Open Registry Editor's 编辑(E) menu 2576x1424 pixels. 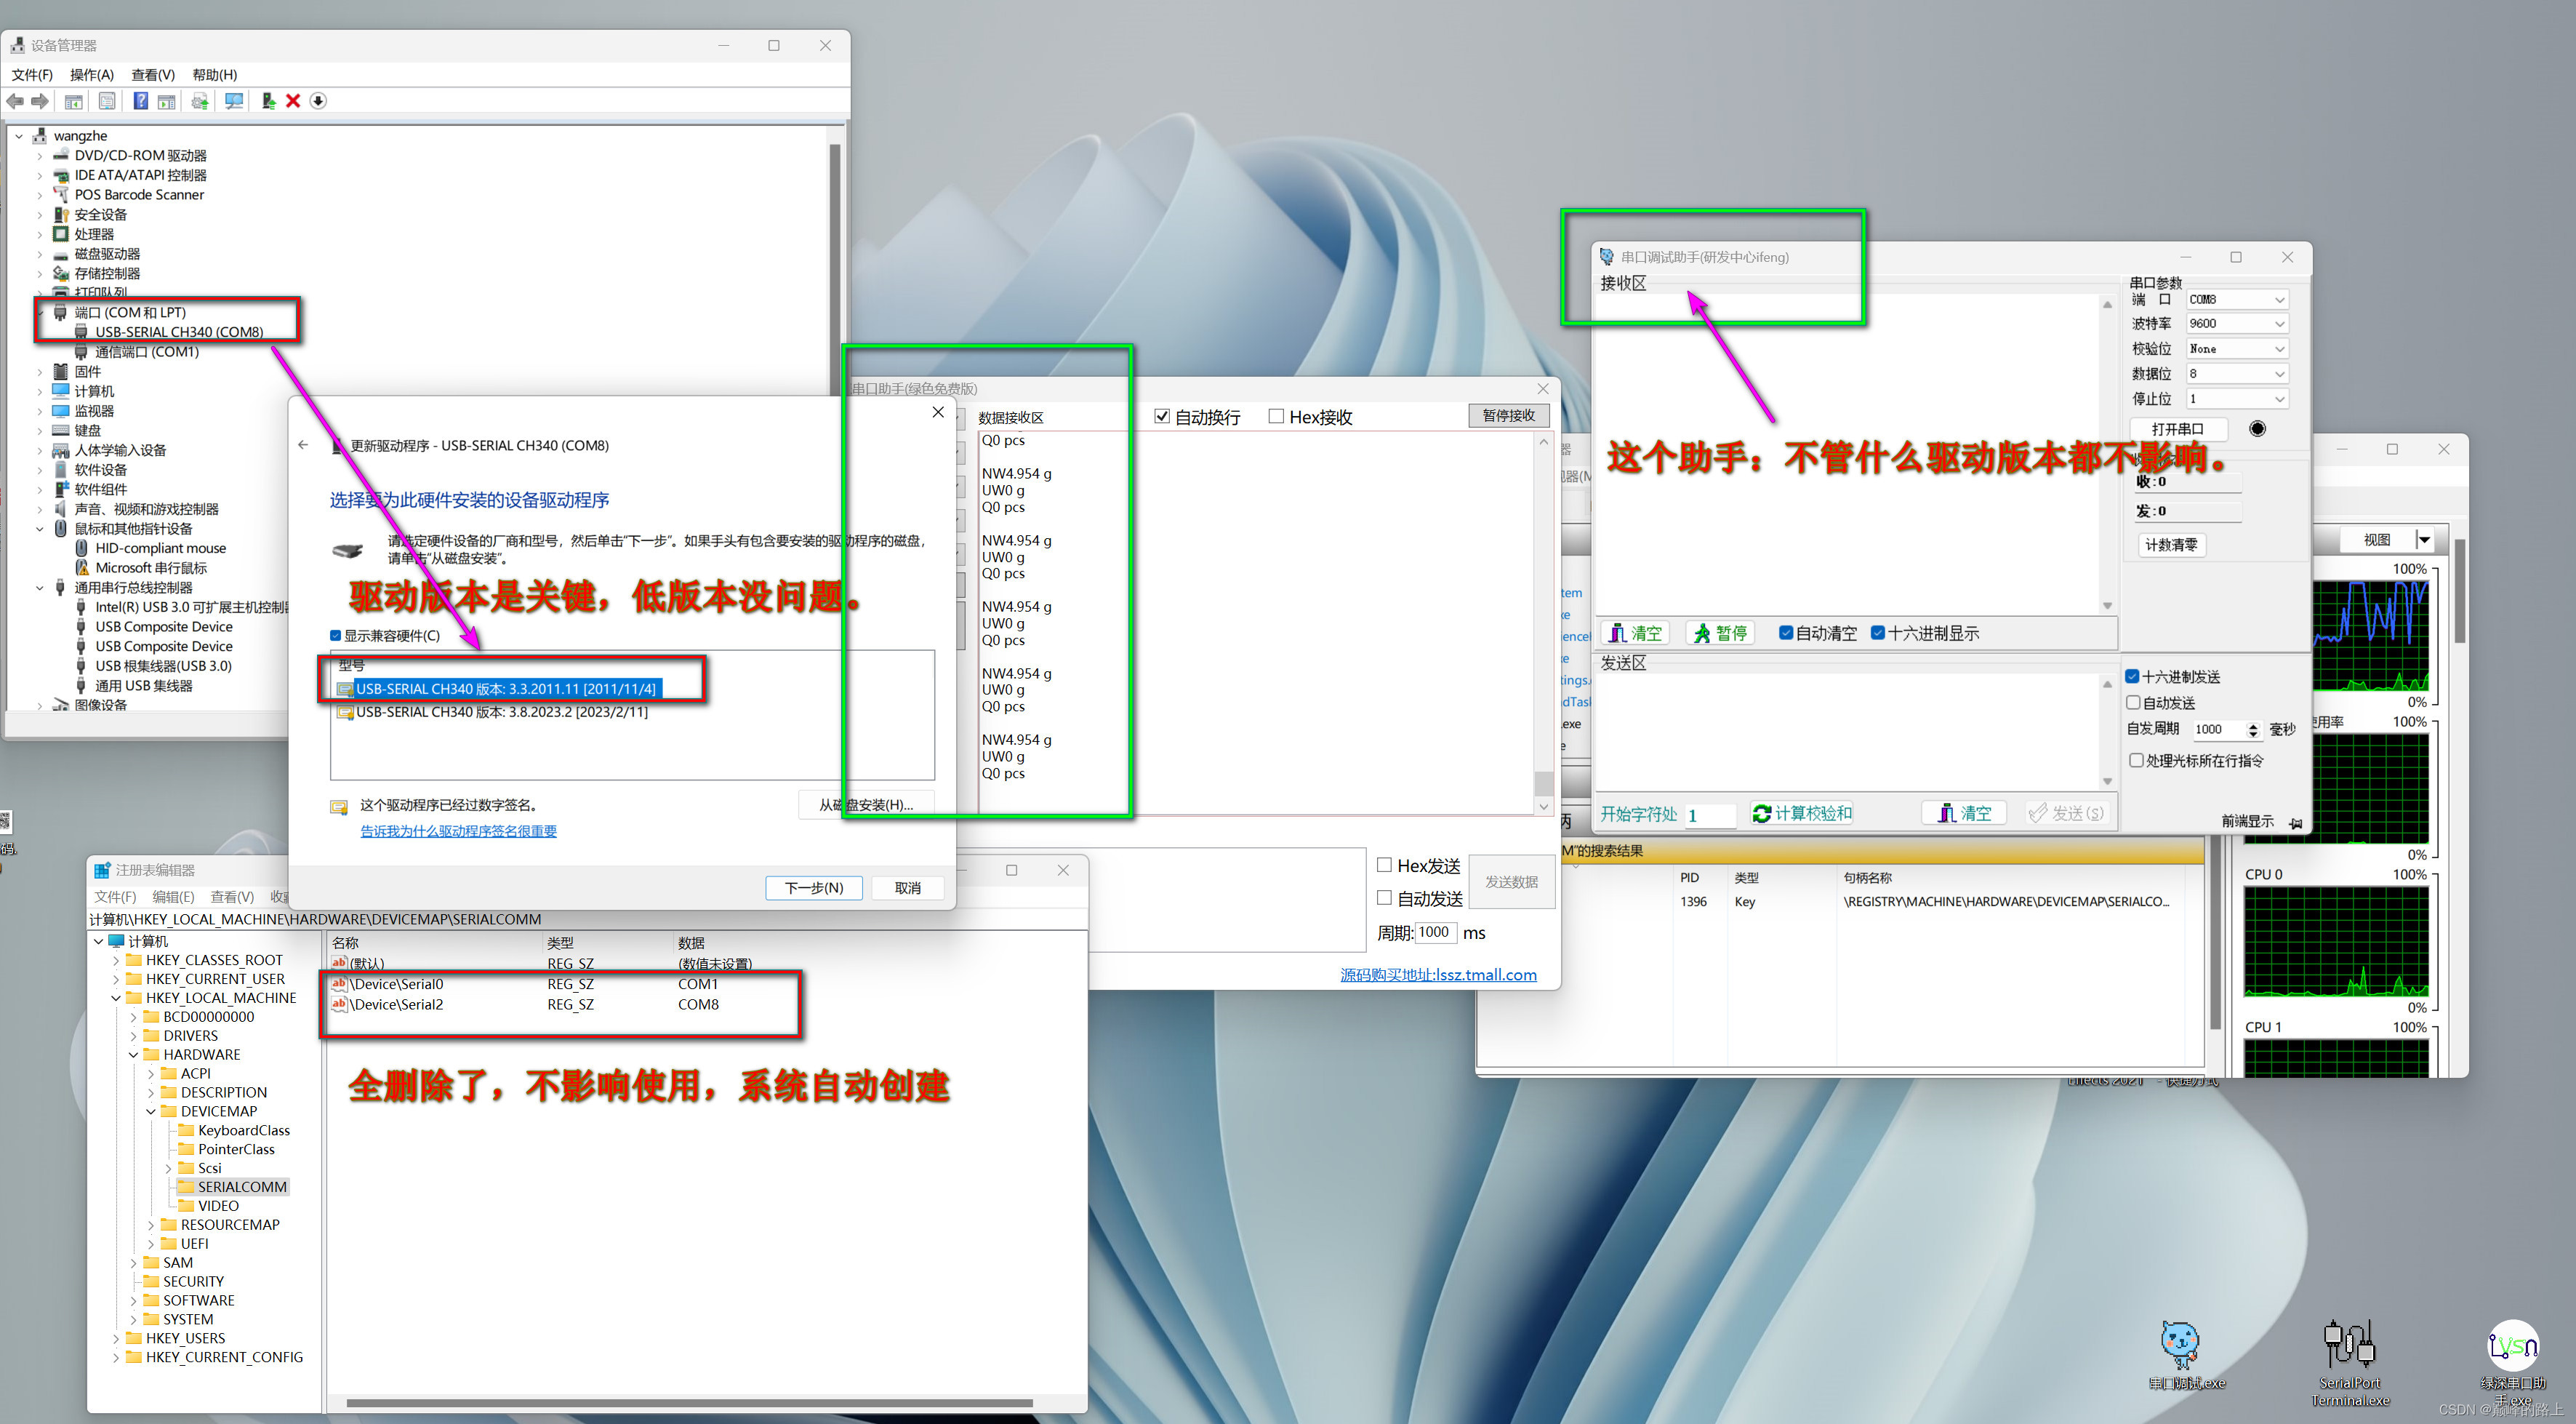[173, 897]
